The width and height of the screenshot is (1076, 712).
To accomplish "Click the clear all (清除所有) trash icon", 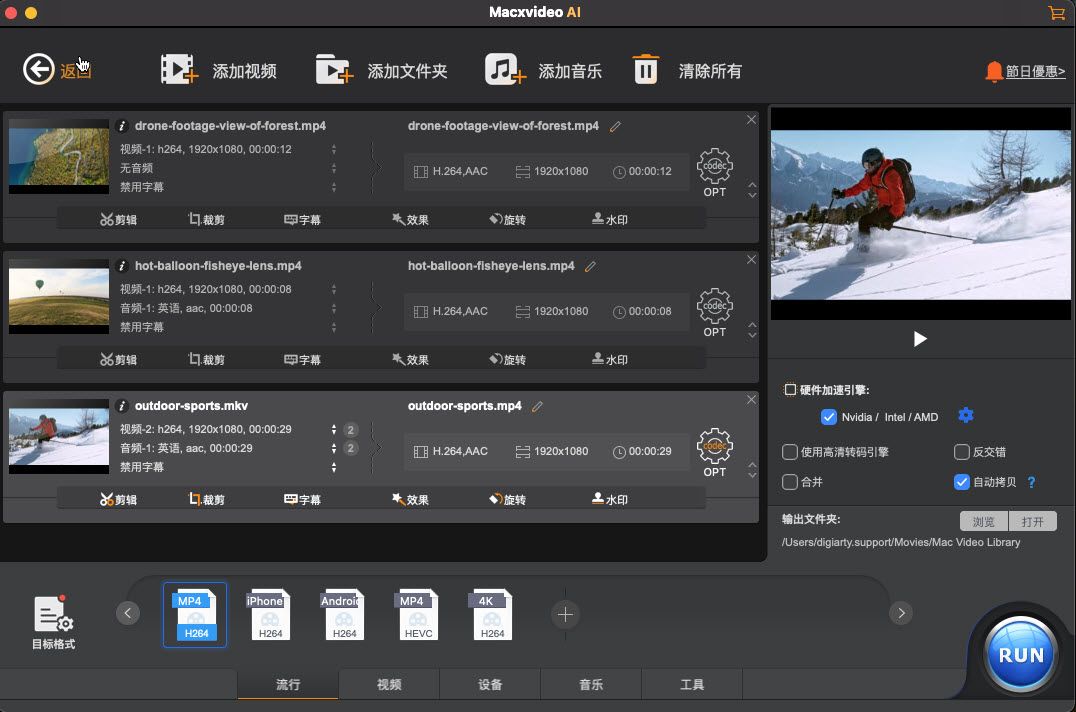I will [645, 69].
